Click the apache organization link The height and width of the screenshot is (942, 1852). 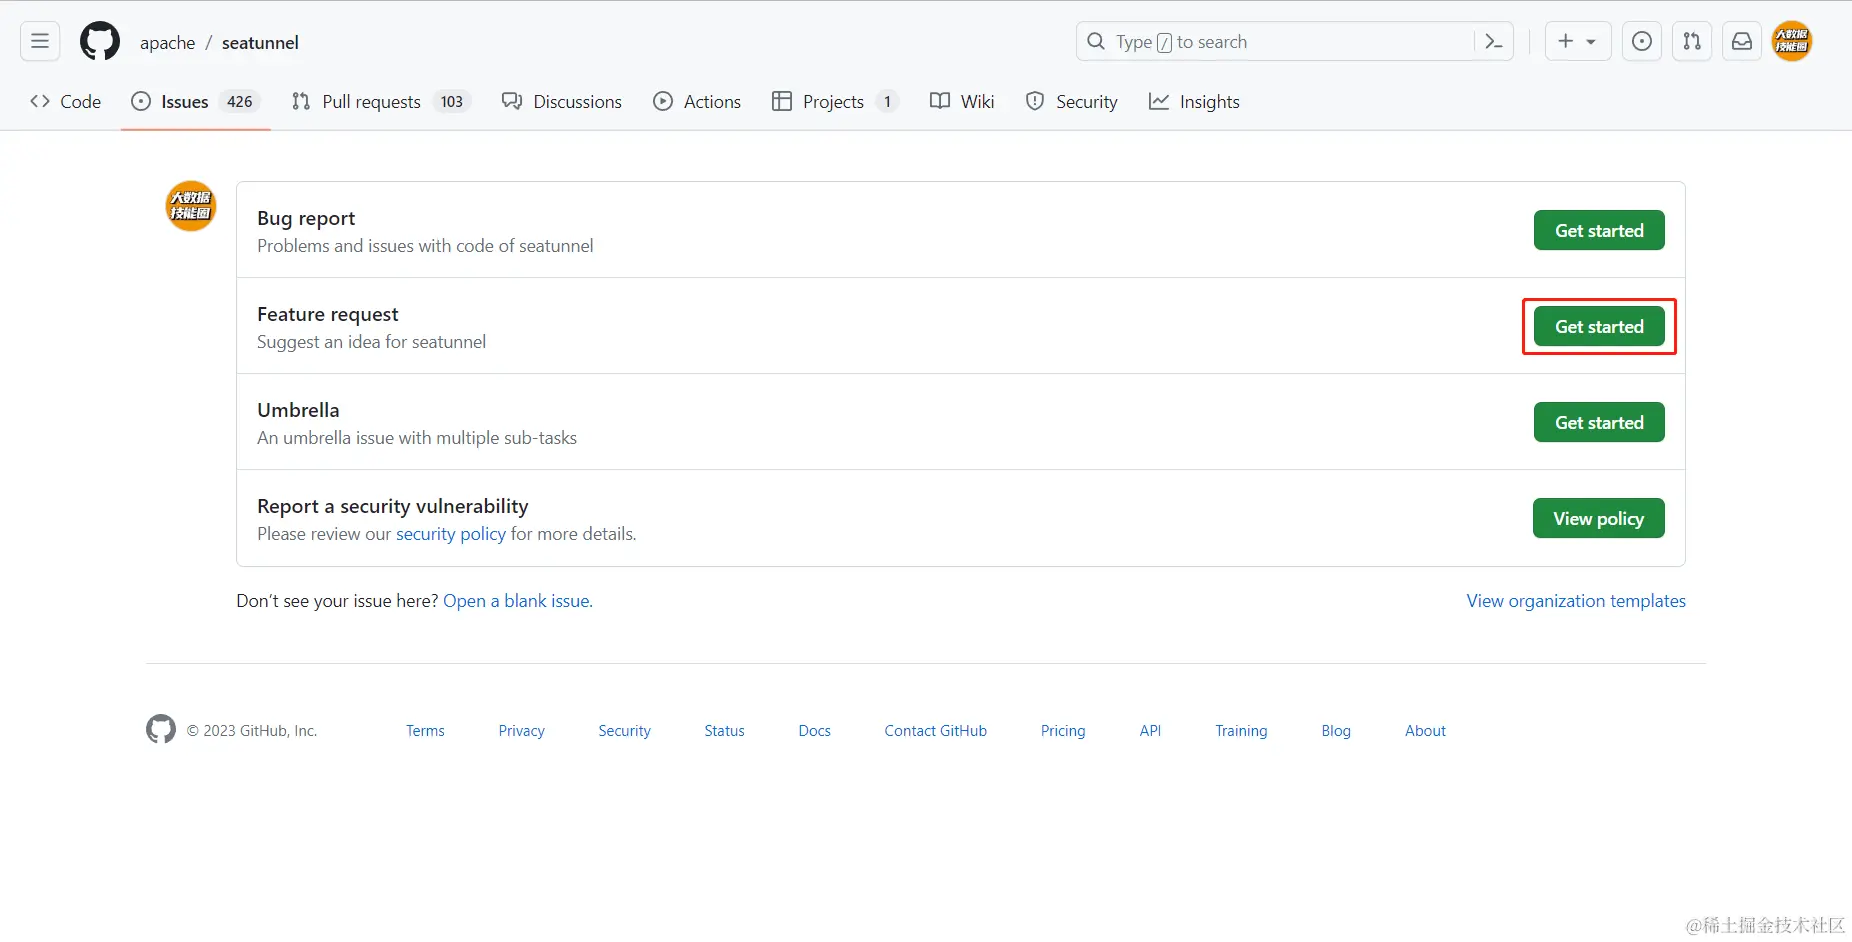click(167, 42)
